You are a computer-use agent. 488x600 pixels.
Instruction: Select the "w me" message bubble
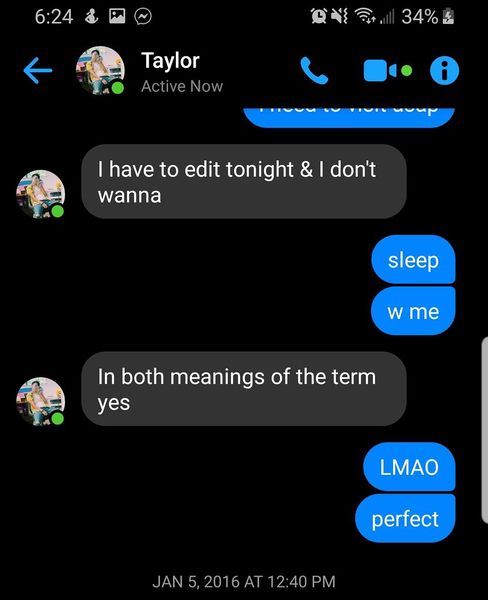click(413, 311)
